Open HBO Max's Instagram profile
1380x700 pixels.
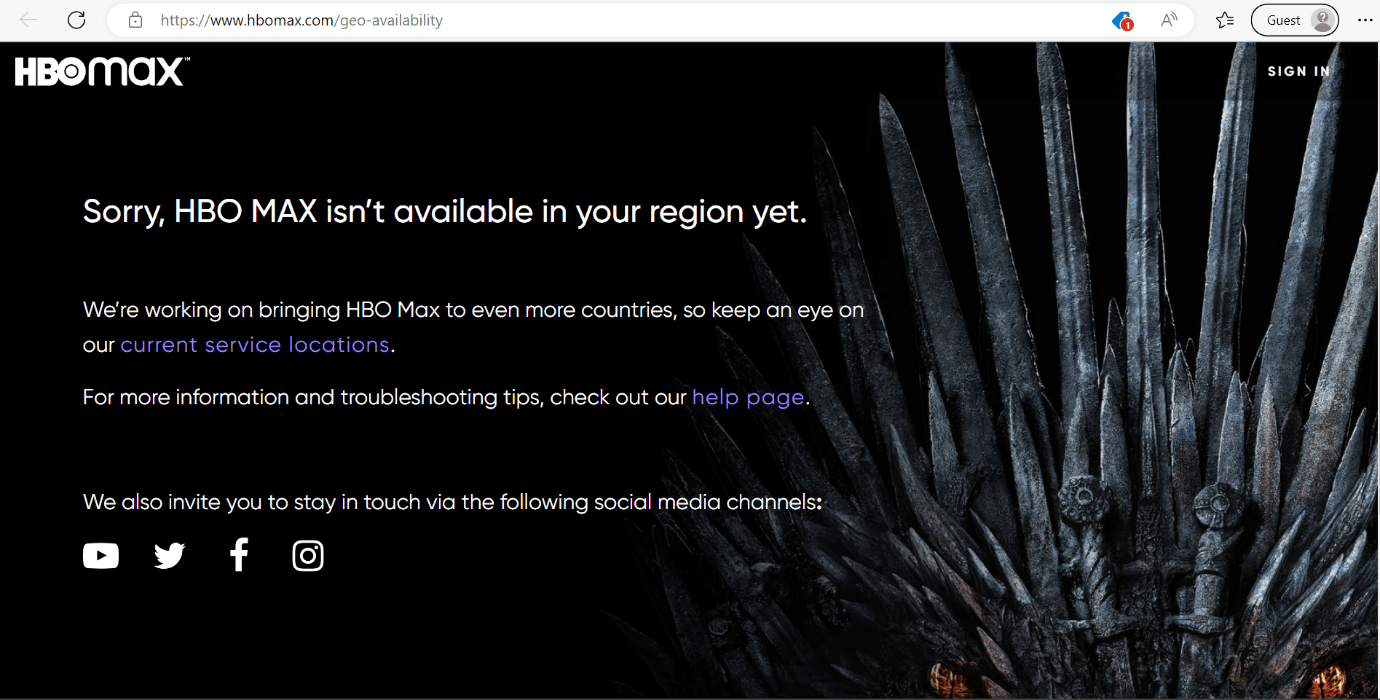pos(307,555)
